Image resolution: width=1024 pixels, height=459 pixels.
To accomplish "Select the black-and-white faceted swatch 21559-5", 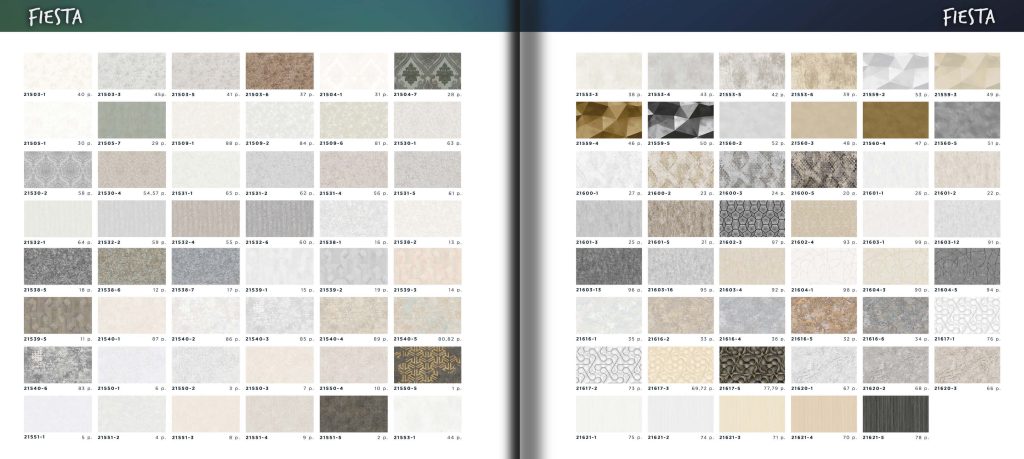I will click(x=681, y=119).
